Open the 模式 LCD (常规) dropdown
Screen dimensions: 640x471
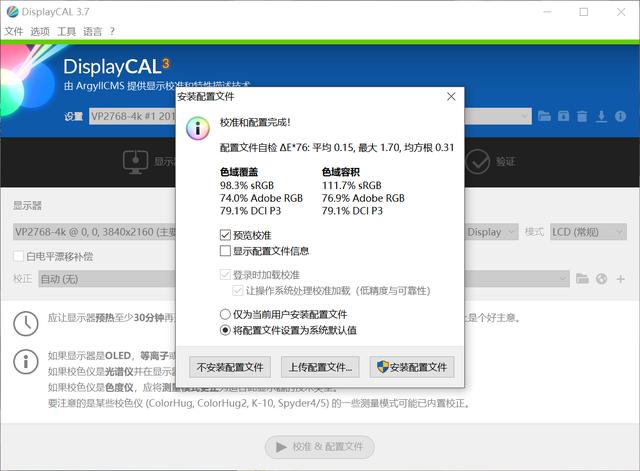click(588, 232)
